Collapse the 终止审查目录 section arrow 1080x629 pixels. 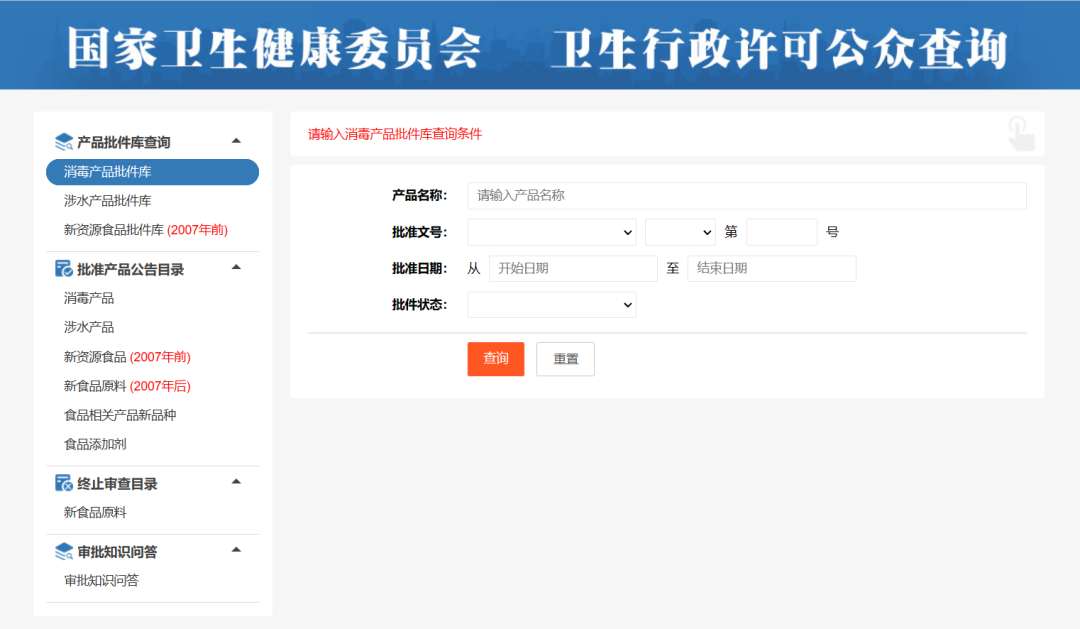(236, 482)
